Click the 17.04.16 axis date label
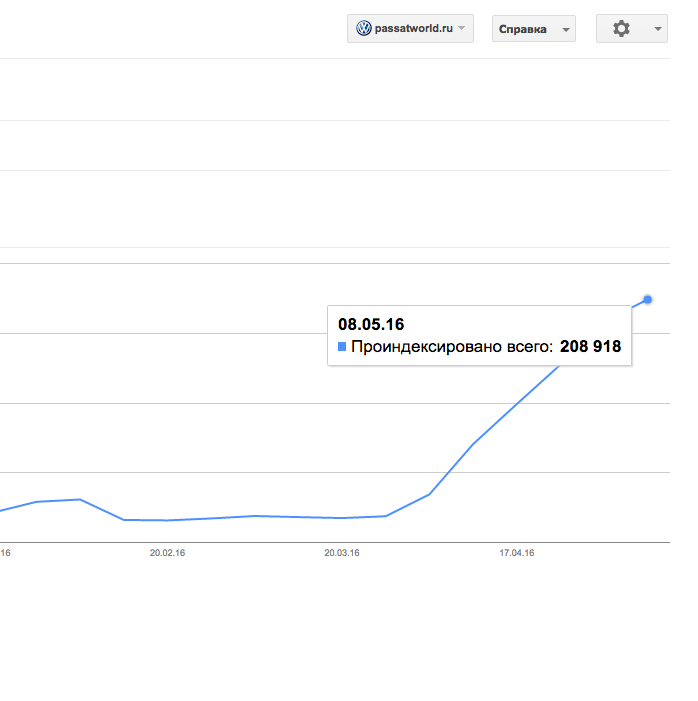 [x=517, y=553]
